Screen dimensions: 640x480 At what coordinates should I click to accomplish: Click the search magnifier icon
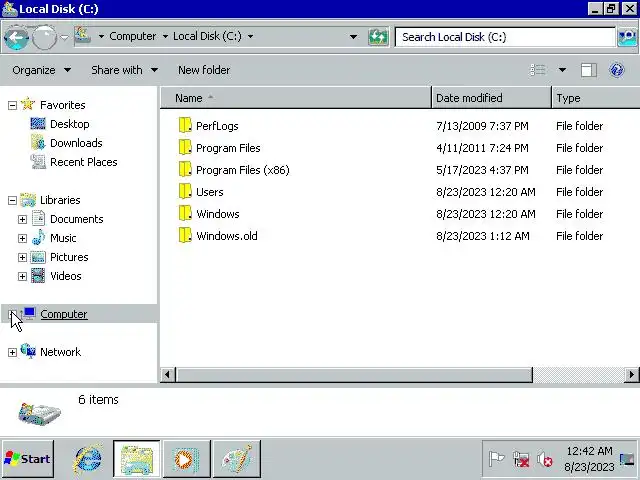627,37
